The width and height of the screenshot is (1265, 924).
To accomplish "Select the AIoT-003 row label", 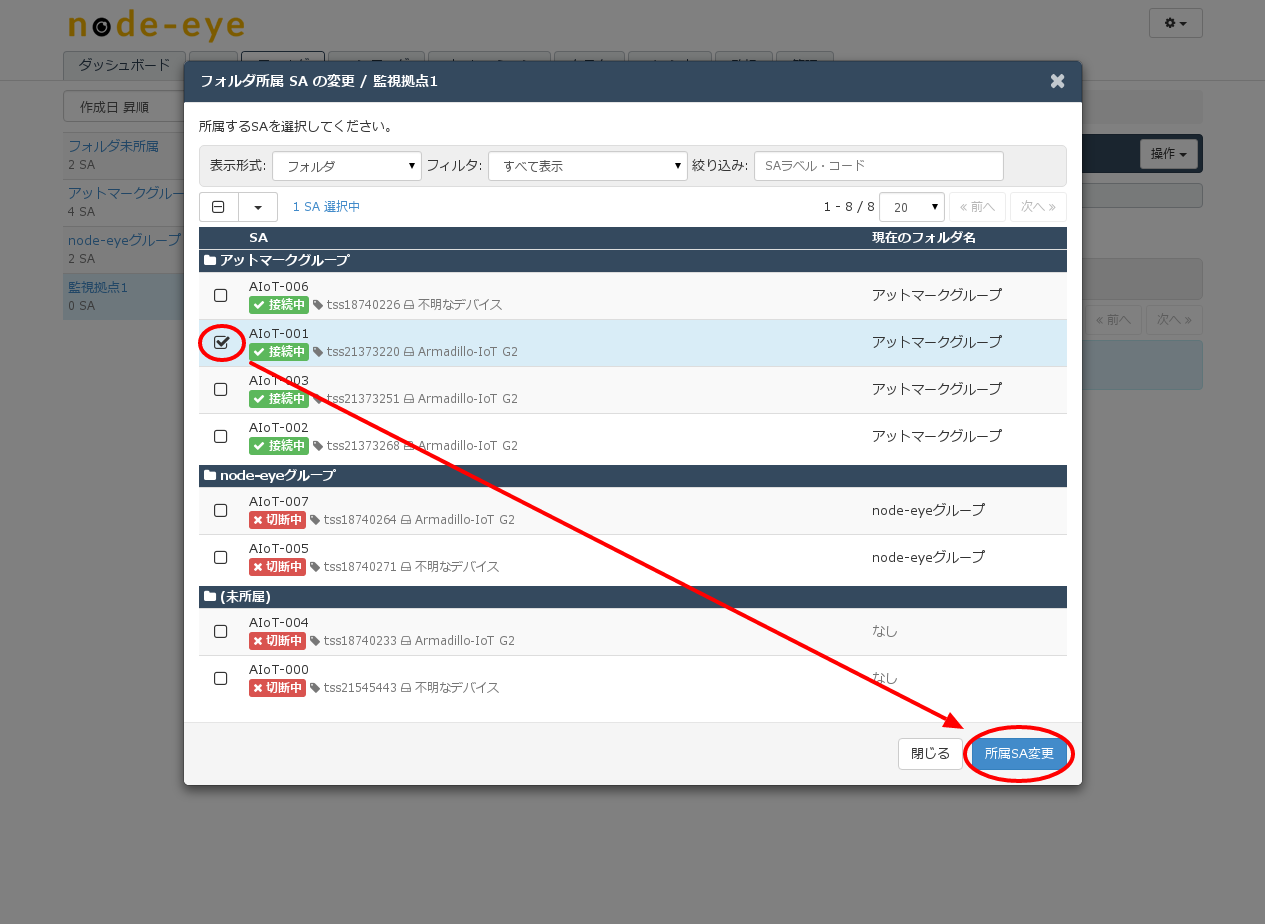I will pyautogui.click(x=279, y=381).
